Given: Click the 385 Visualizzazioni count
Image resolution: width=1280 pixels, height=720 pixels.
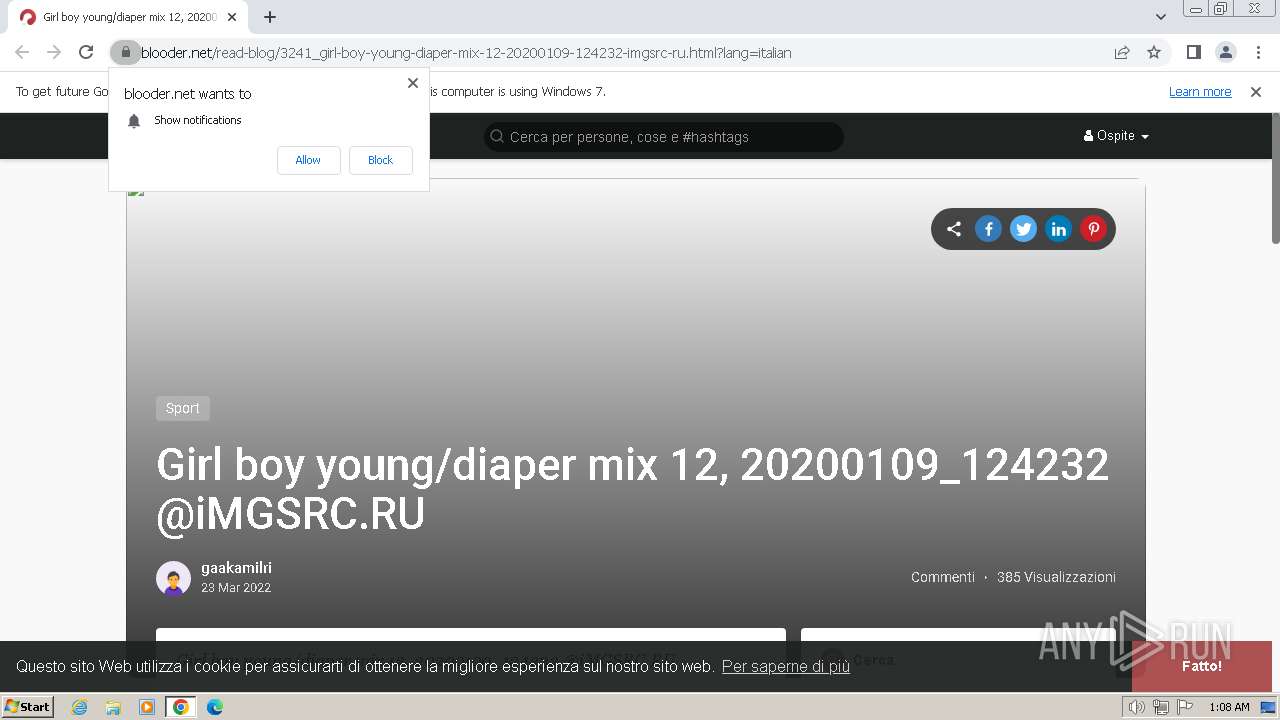Looking at the screenshot, I should (1056, 577).
